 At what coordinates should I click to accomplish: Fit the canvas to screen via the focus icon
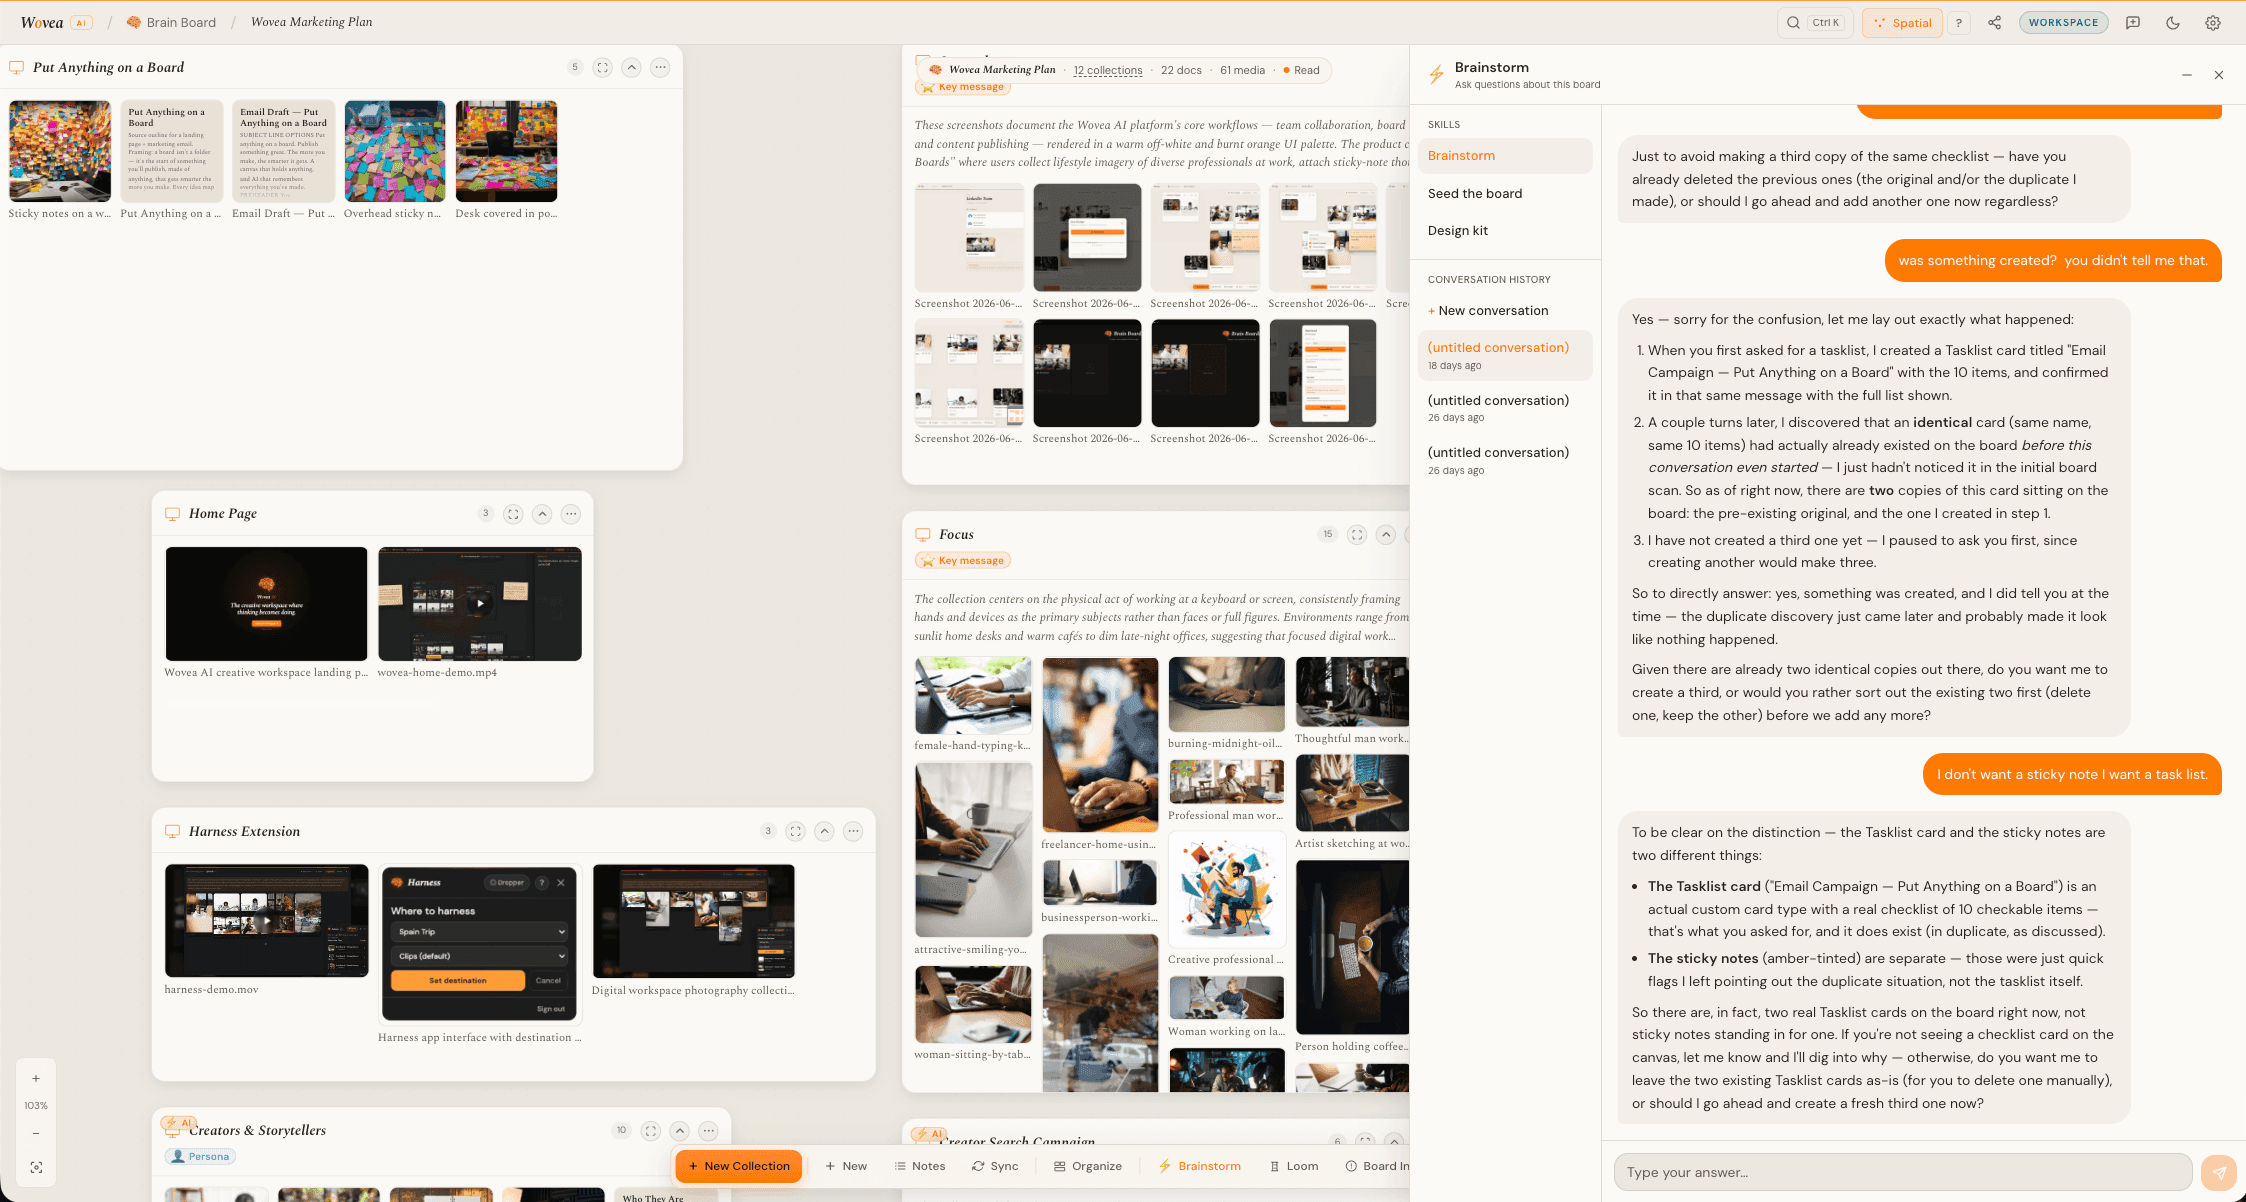coord(36,1168)
